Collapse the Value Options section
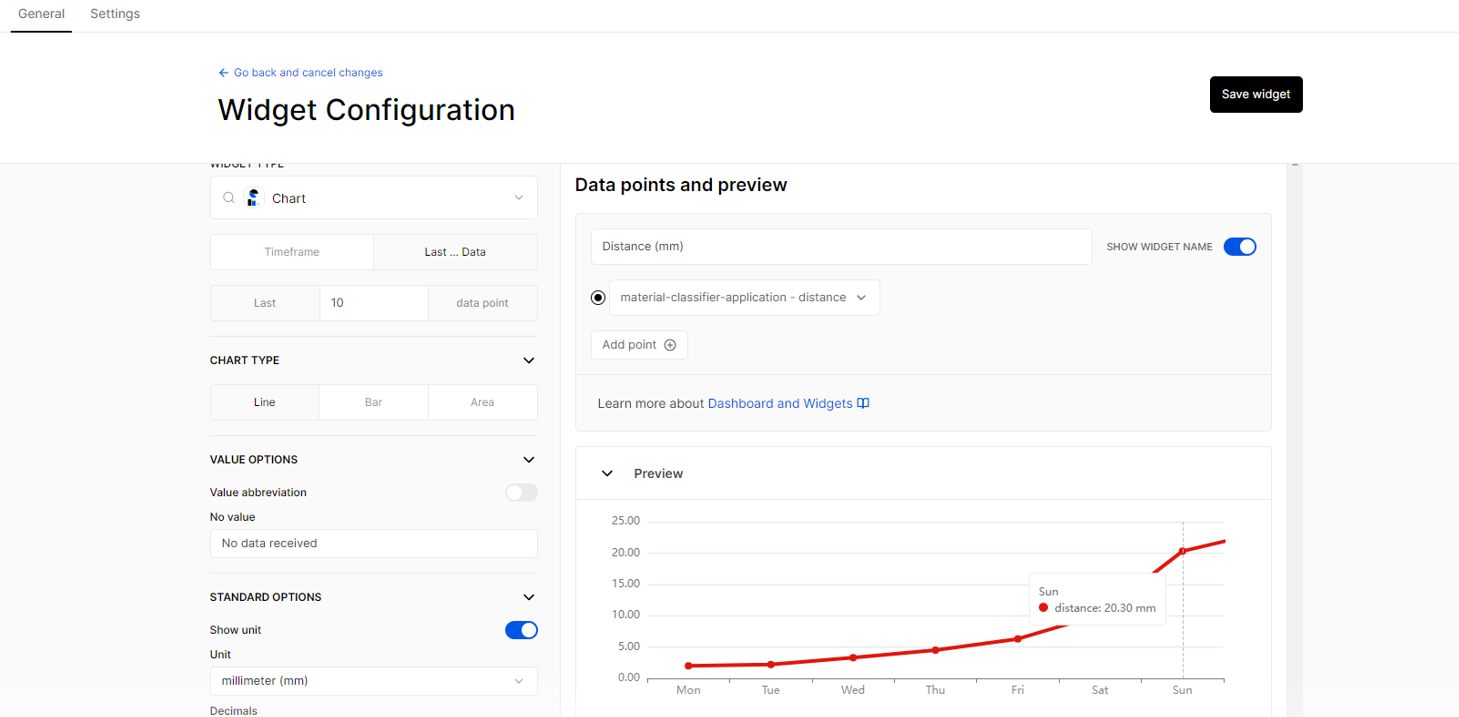 coord(529,460)
